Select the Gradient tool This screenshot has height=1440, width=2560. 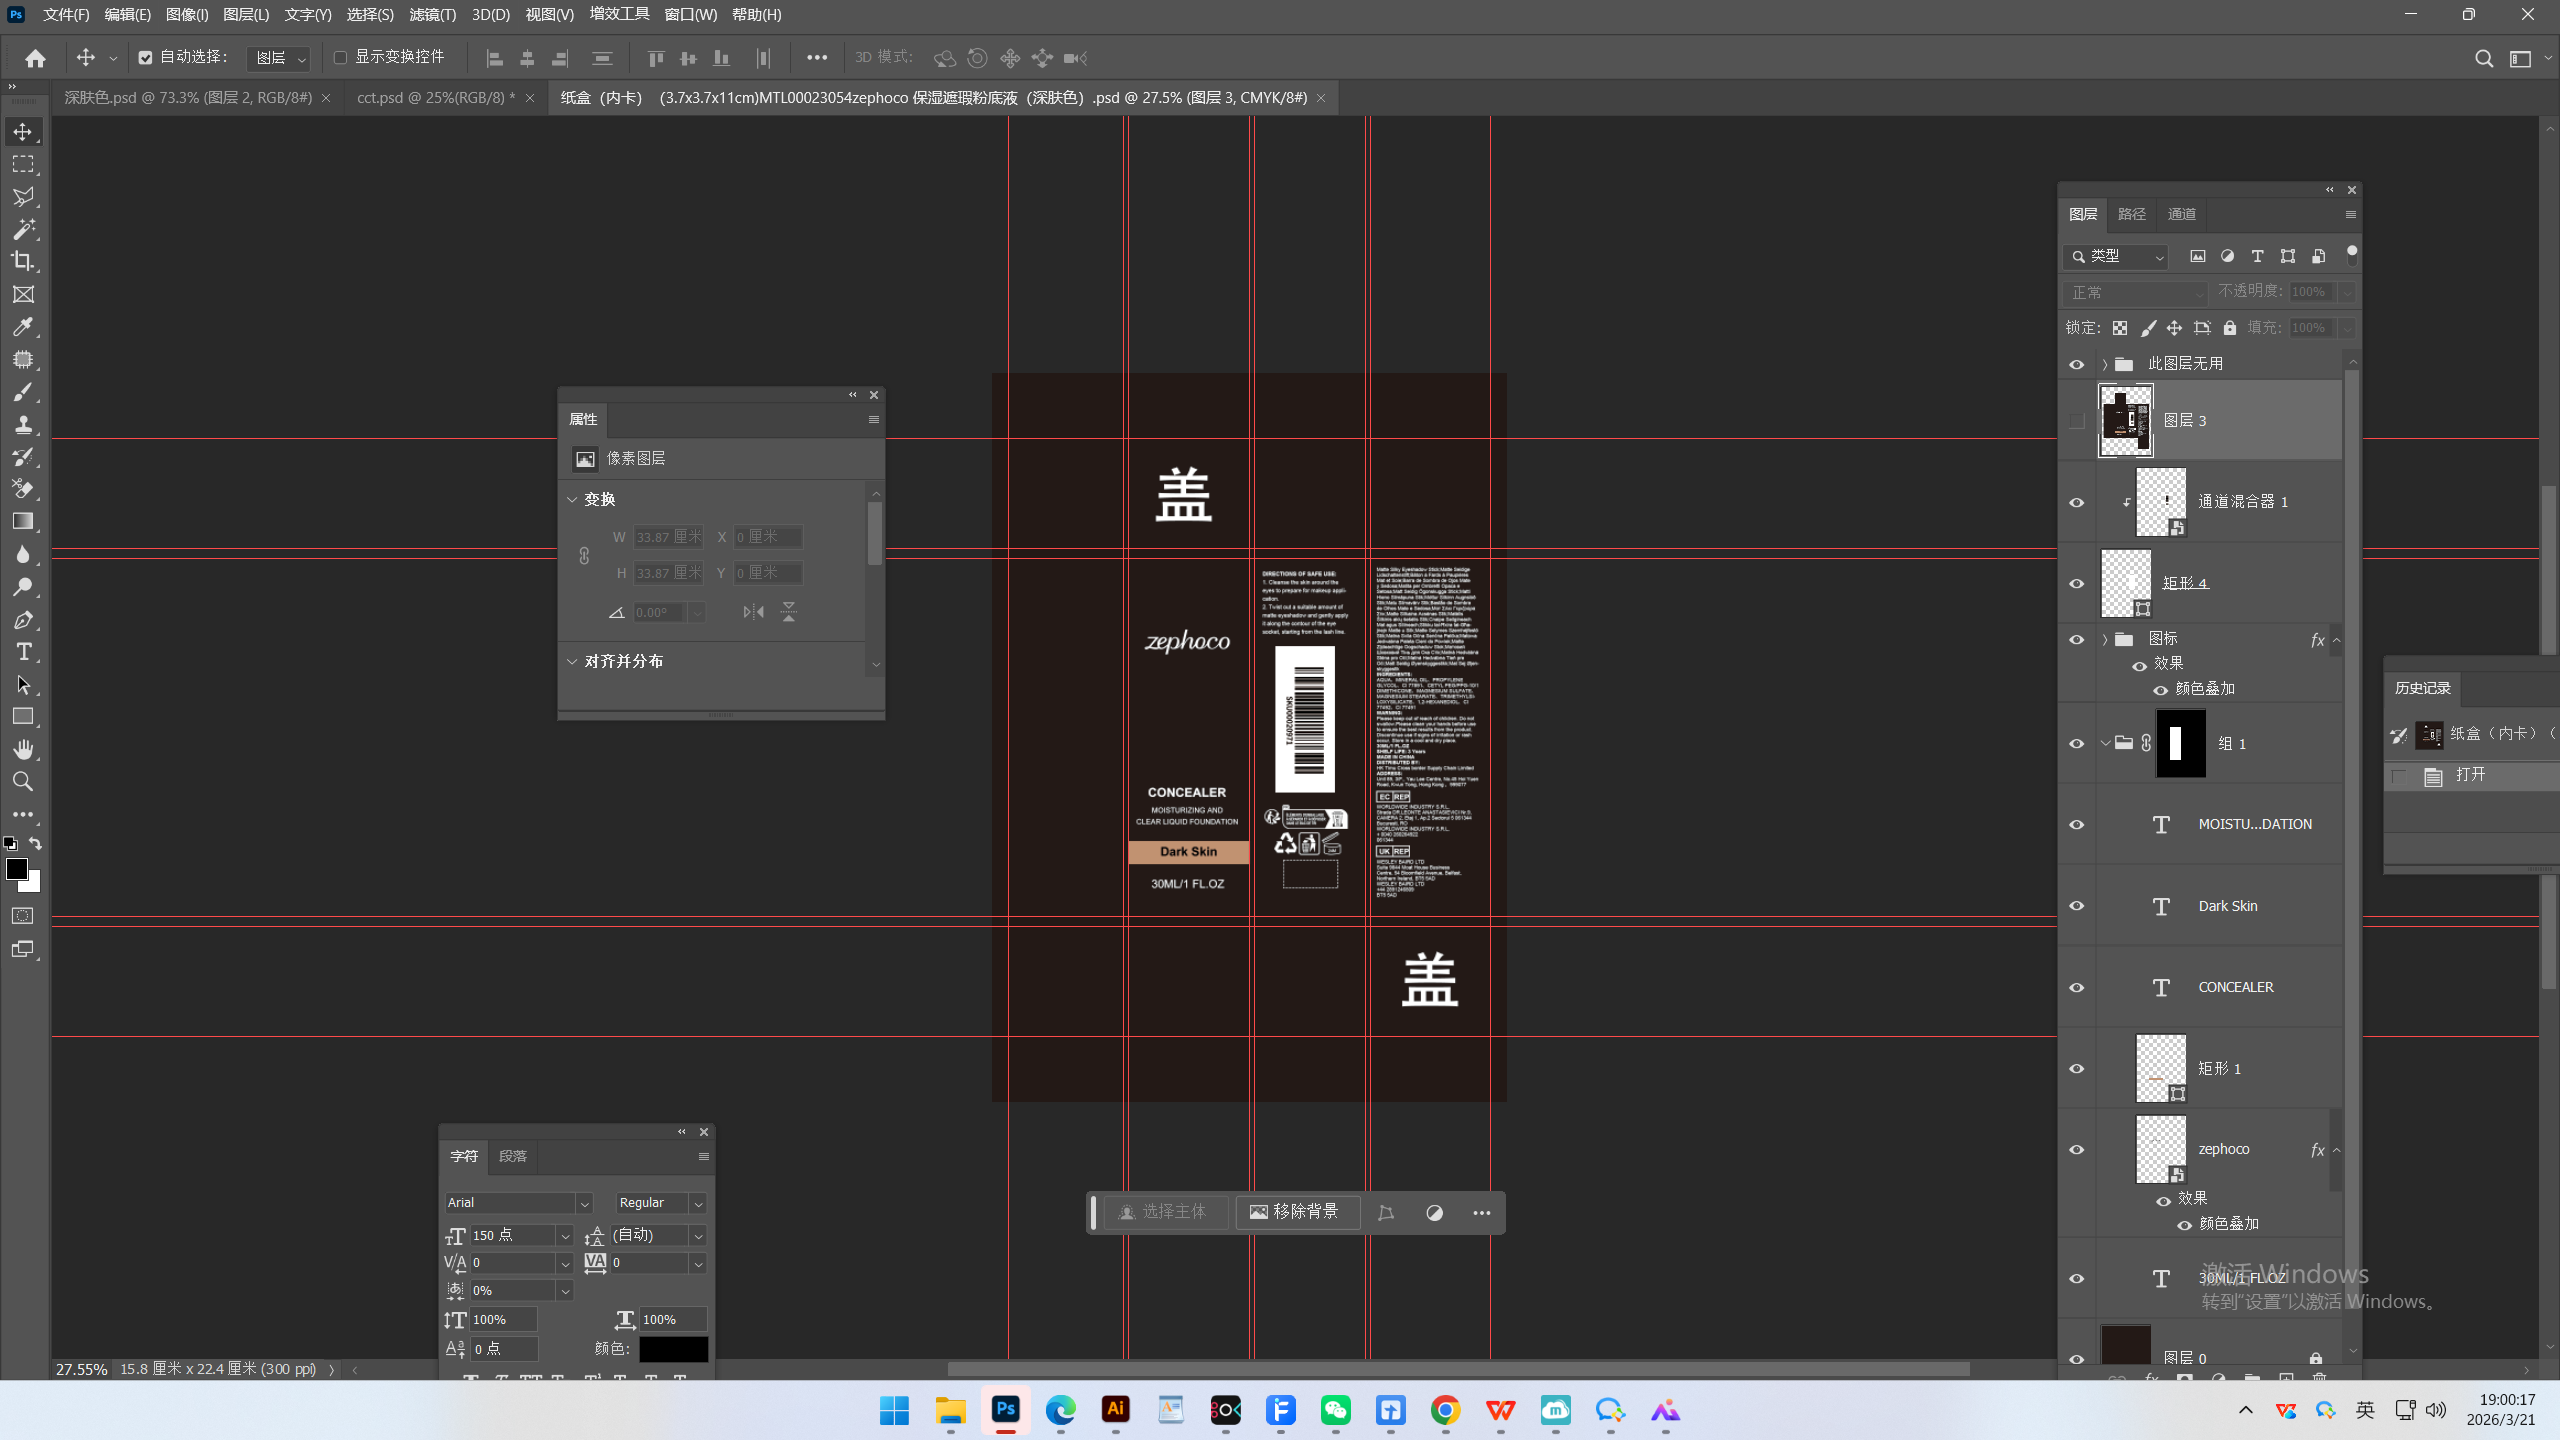pos(23,521)
